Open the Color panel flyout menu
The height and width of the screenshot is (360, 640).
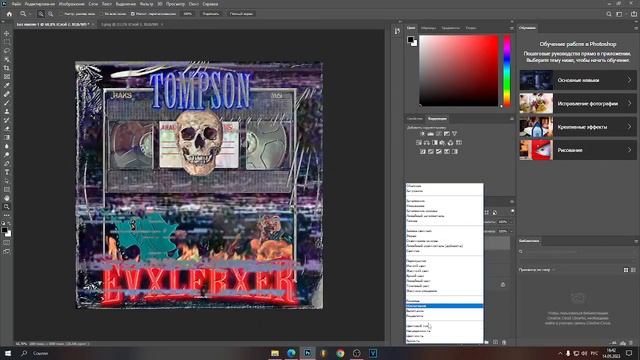511,28
